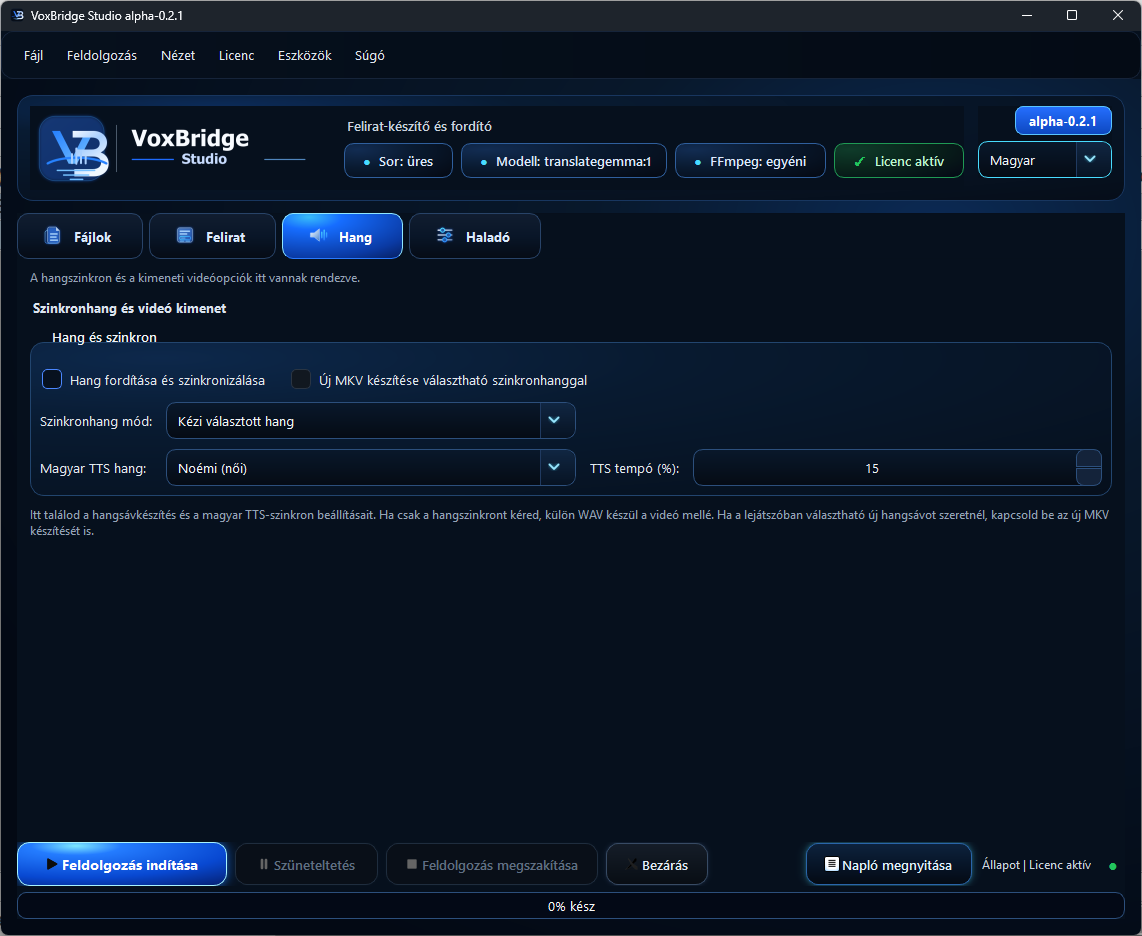Start processing with Feldolgozás indítása
Screen dimensions: 1142x936
122,864
